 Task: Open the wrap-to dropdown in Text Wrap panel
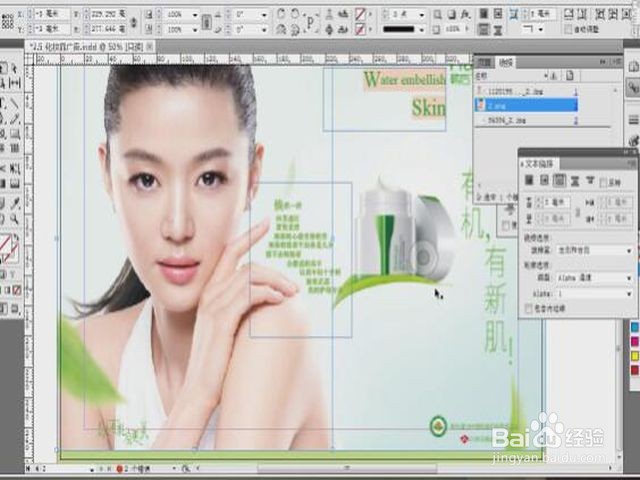pyautogui.click(x=594, y=250)
